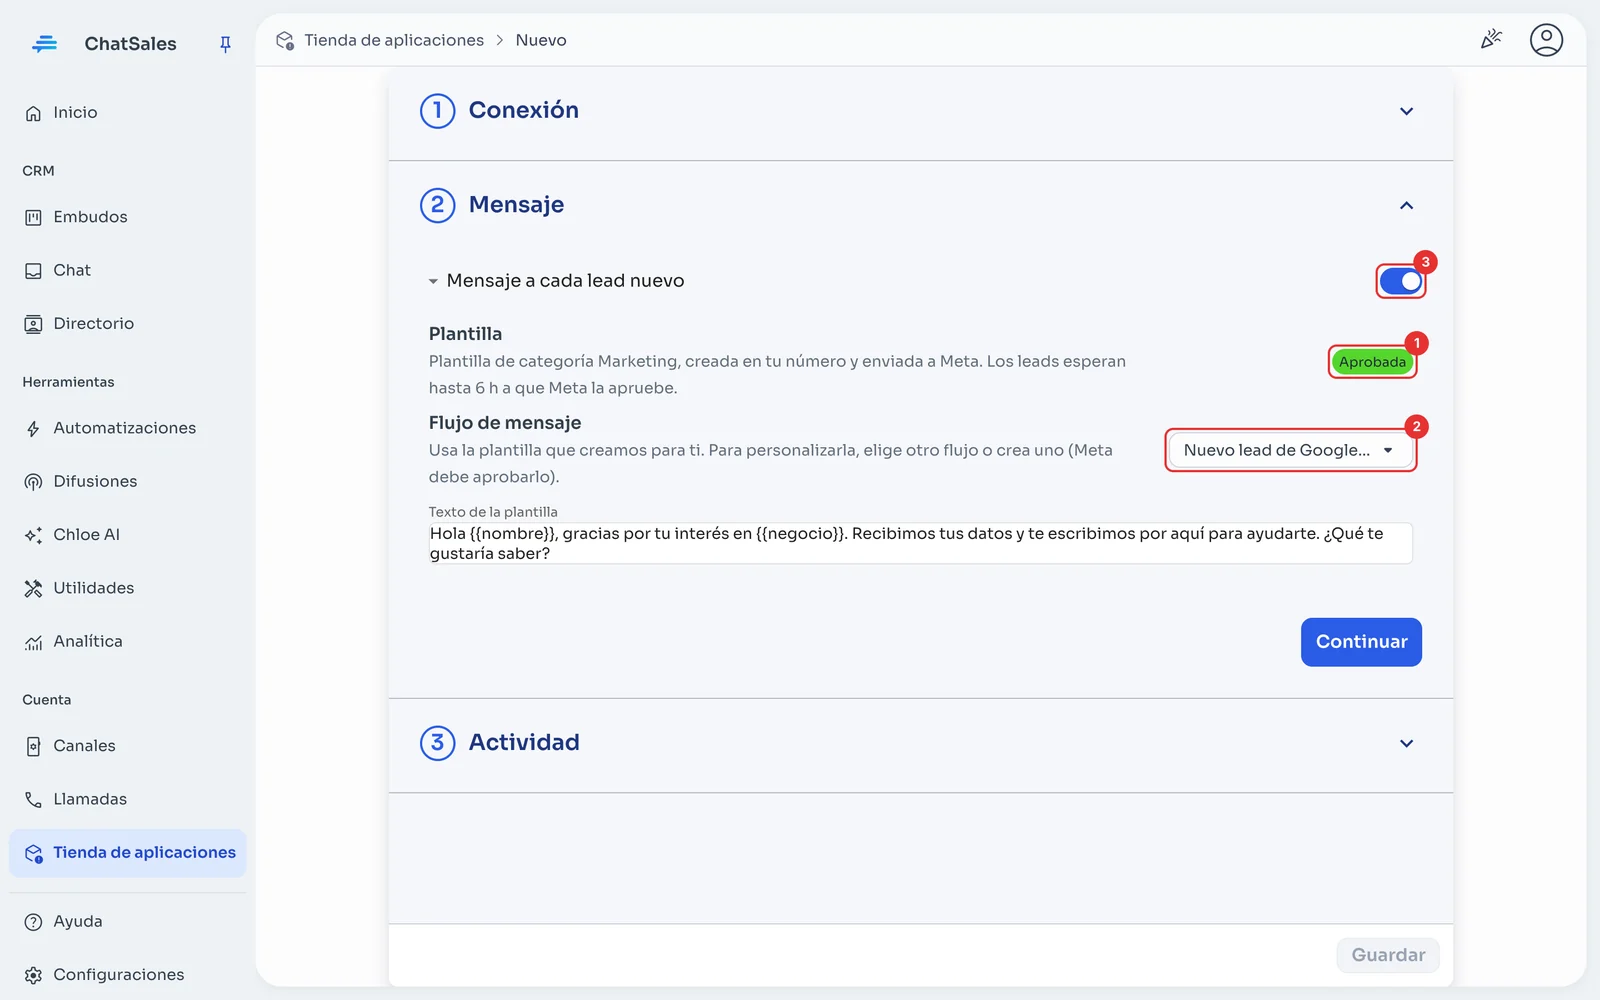This screenshot has width=1600, height=1000.
Task: Expand the Actividad section chevron
Action: tap(1406, 743)
